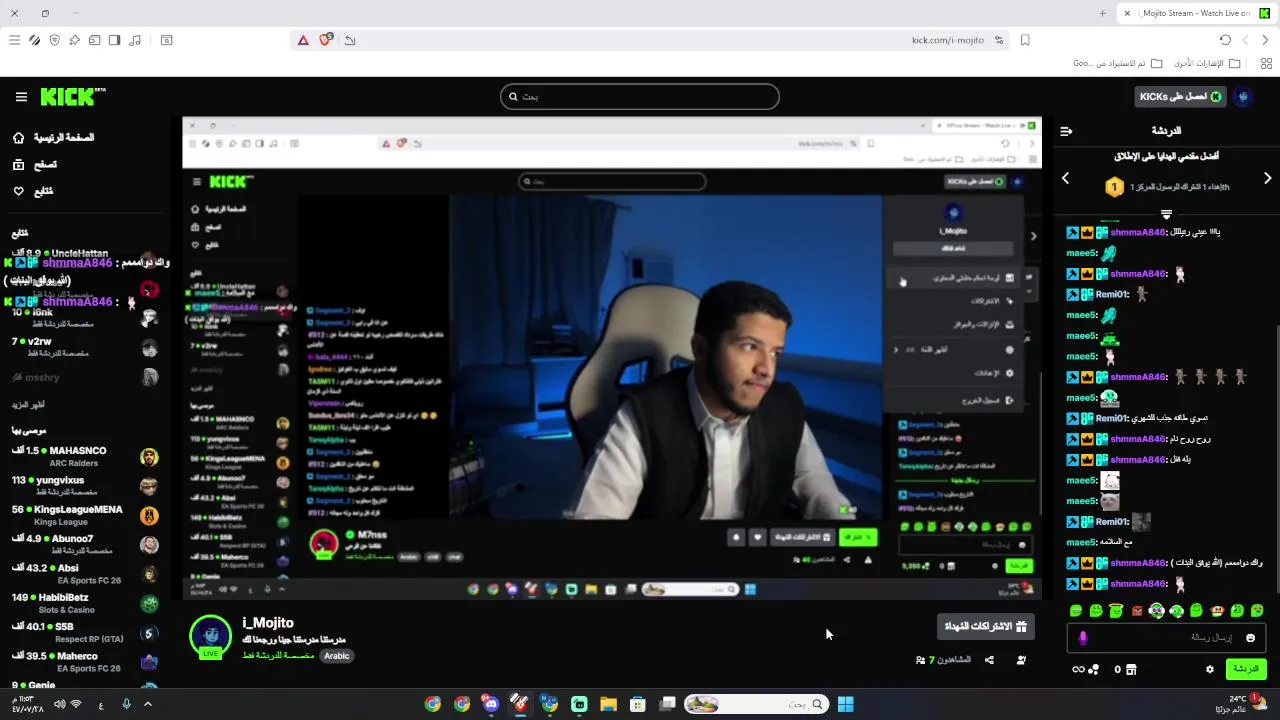Open the emoji picker in chat
Screen dimensions: 1280x720
(x=1250, y=638)
